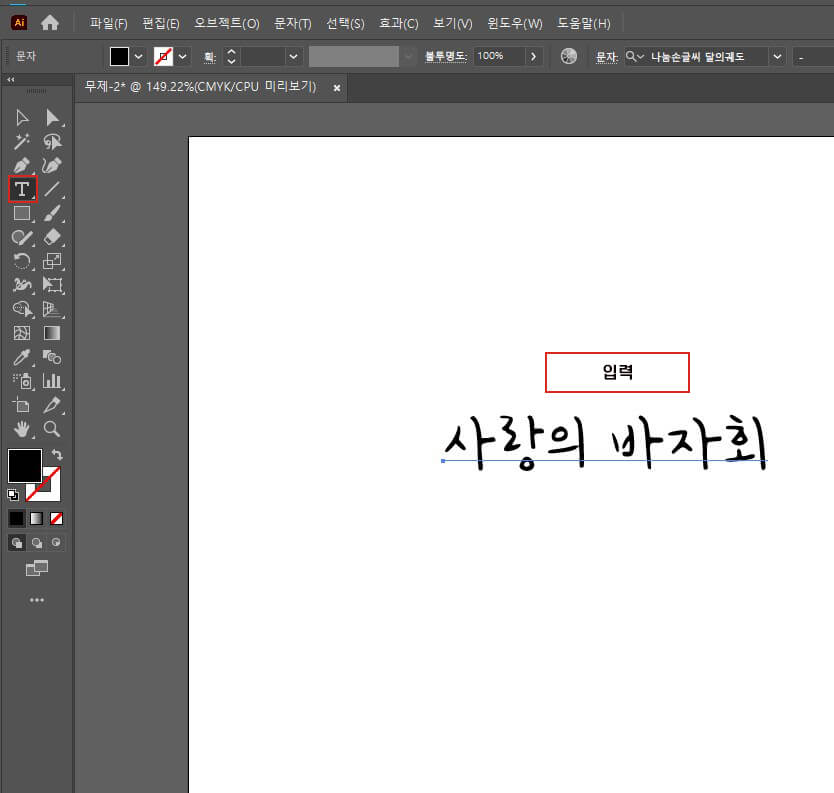Image resolution: width=834 pixels, height=793 pixels.
Task: Open the 편집(E) menu
Action: click(x=161, y=23)
